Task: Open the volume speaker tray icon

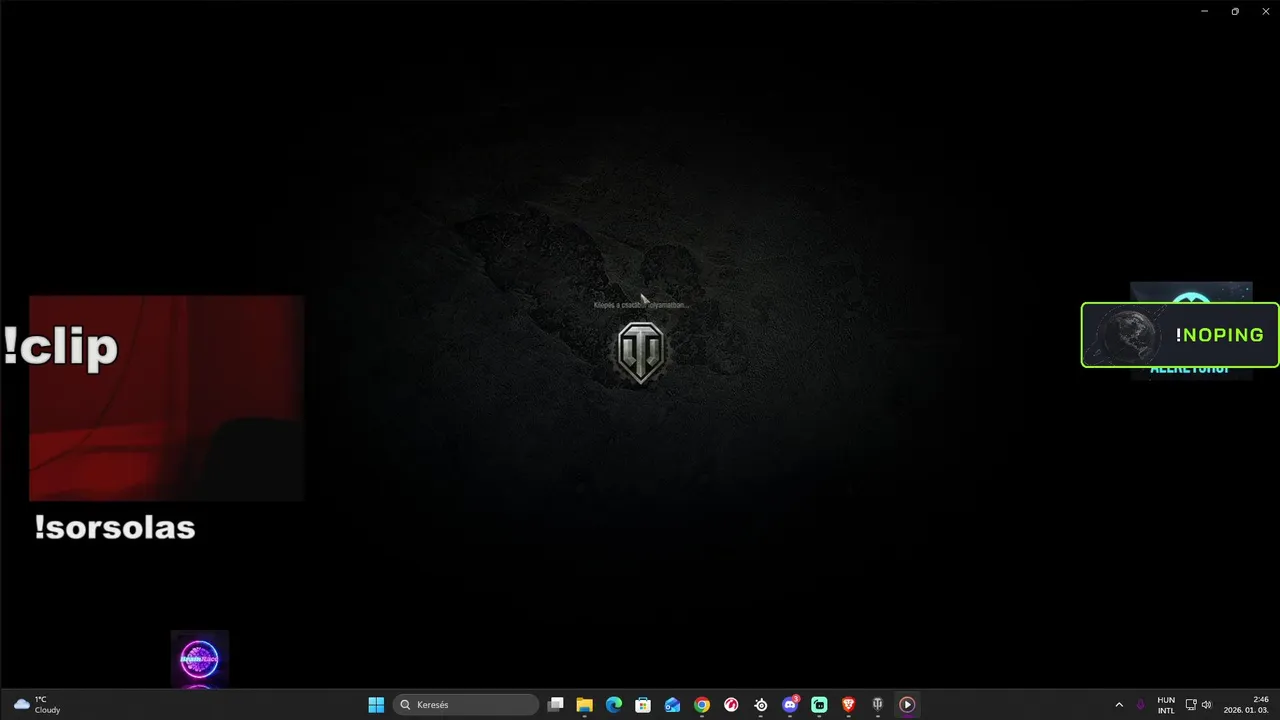Action: click(1206, 705)
